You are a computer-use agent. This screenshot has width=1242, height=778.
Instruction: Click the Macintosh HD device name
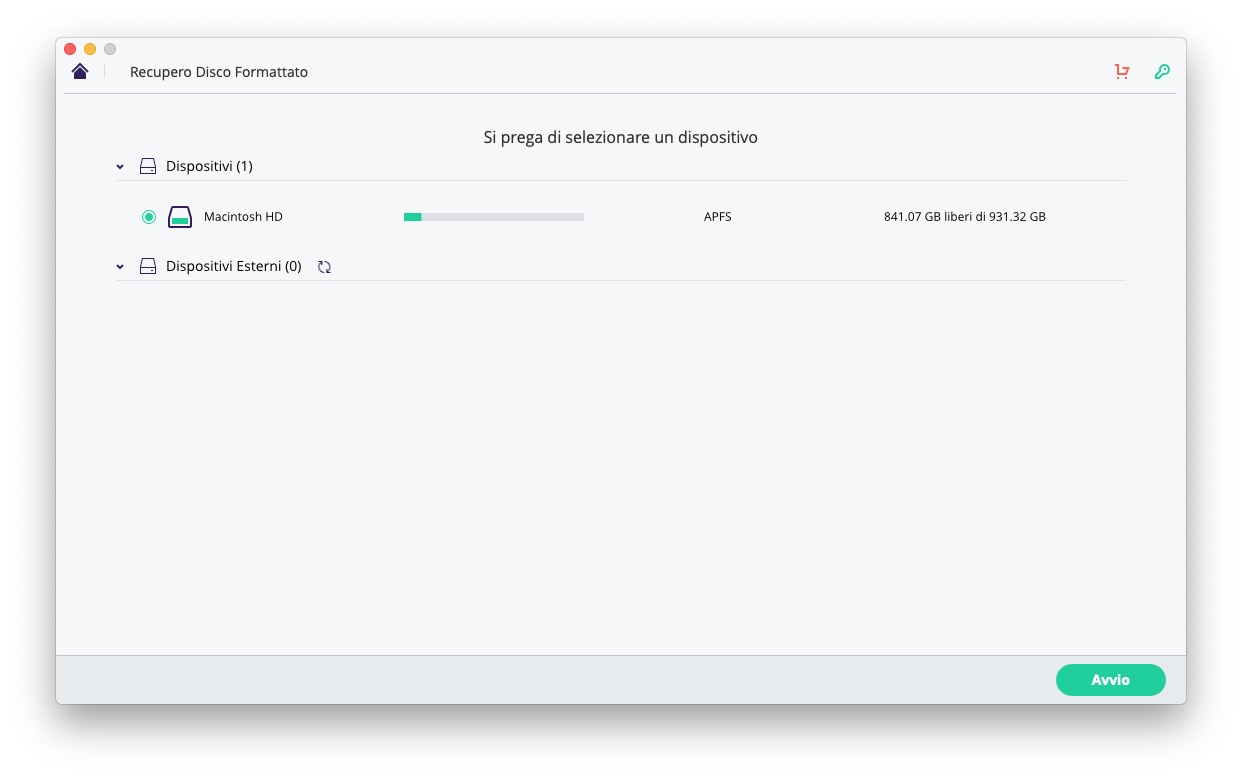coord(243,217)
